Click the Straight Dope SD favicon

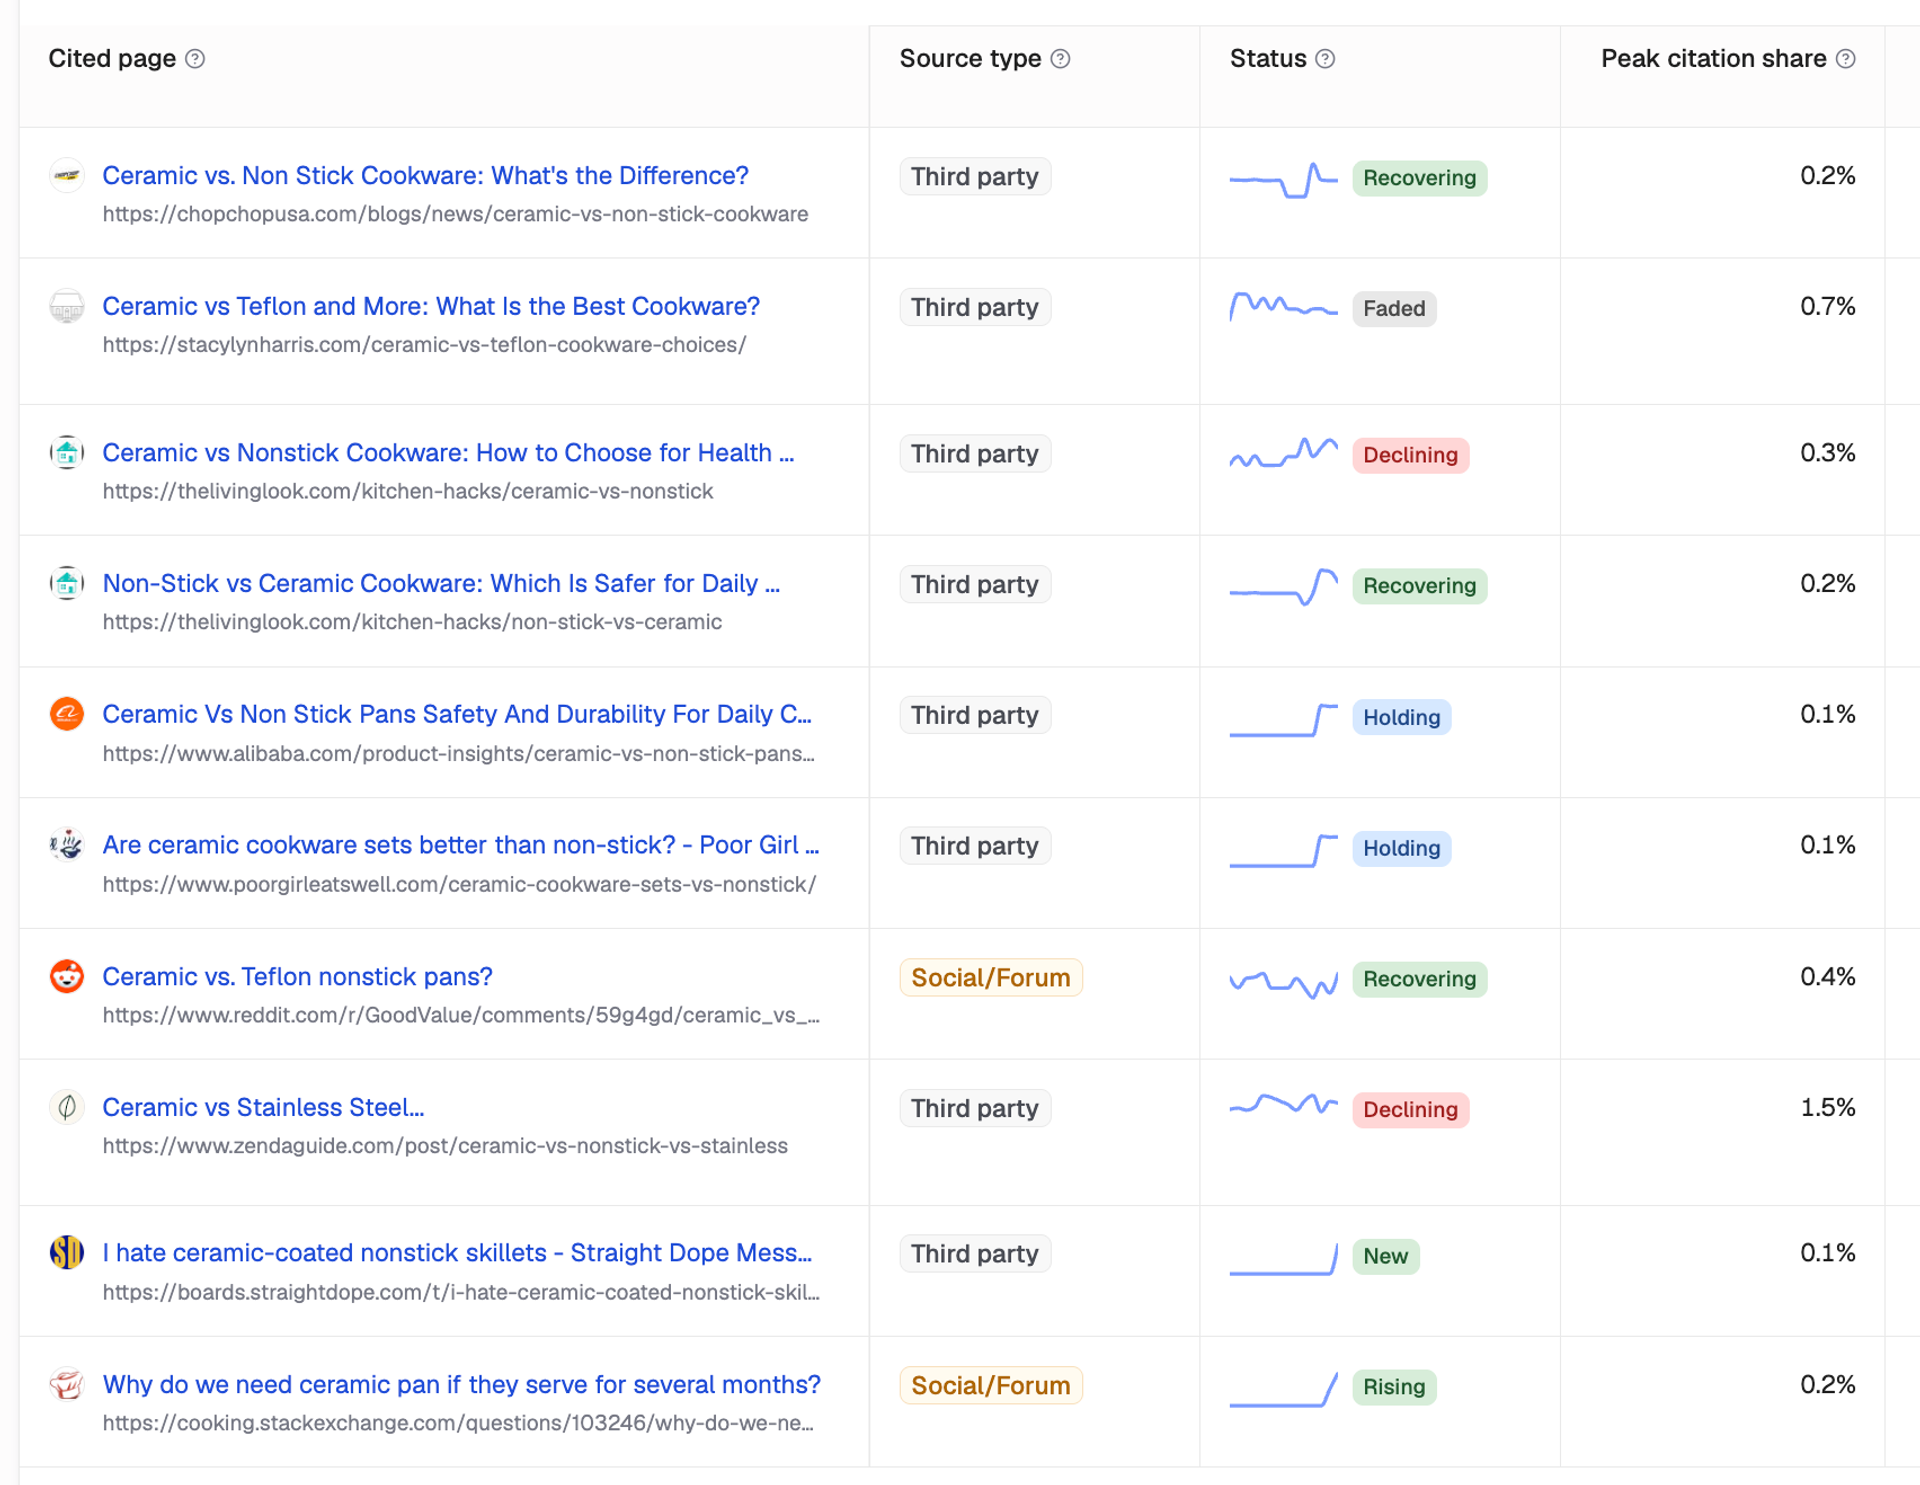[x=67, y=1252]
